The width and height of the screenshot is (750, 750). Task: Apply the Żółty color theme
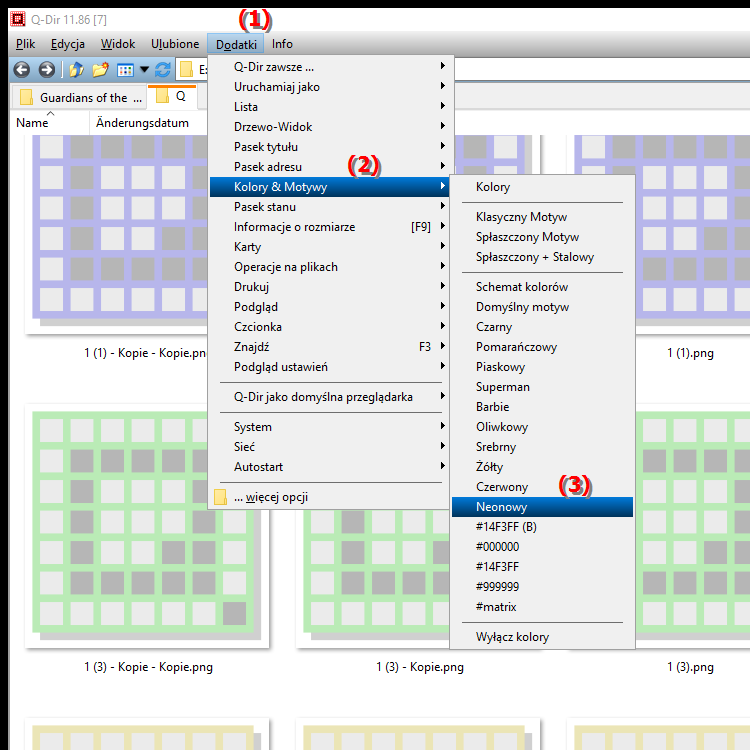[x=542, y=467]
